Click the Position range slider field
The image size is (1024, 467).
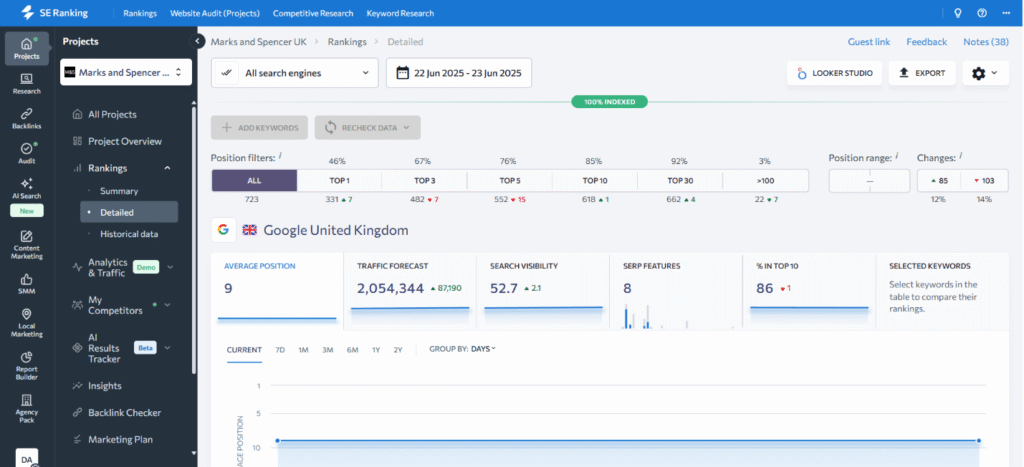[x=869, y=181]
